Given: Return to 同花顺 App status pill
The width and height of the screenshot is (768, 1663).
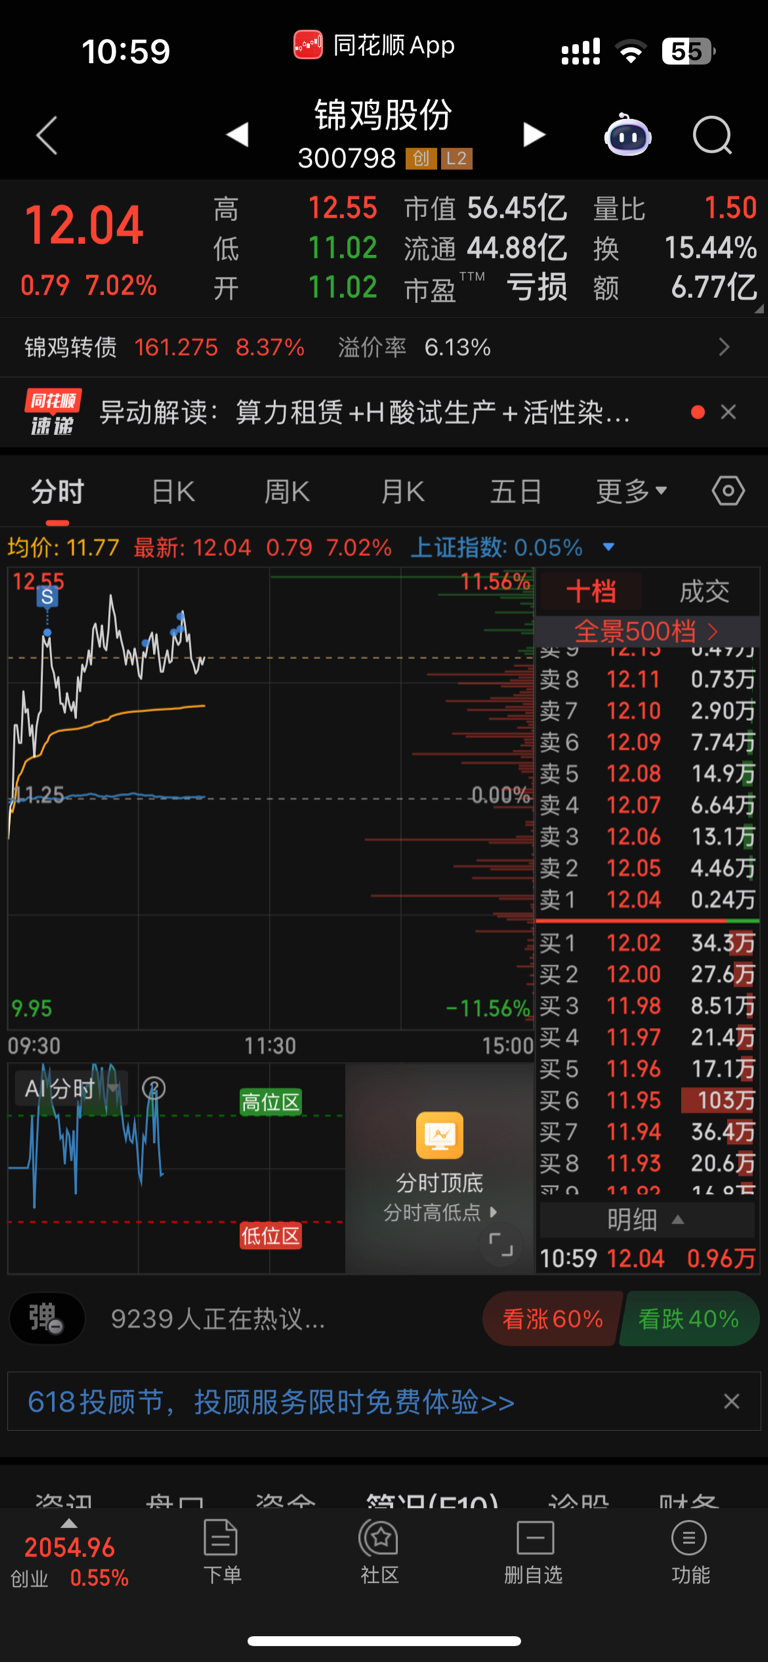Looking at the screenshot, I should pos(374,45).
